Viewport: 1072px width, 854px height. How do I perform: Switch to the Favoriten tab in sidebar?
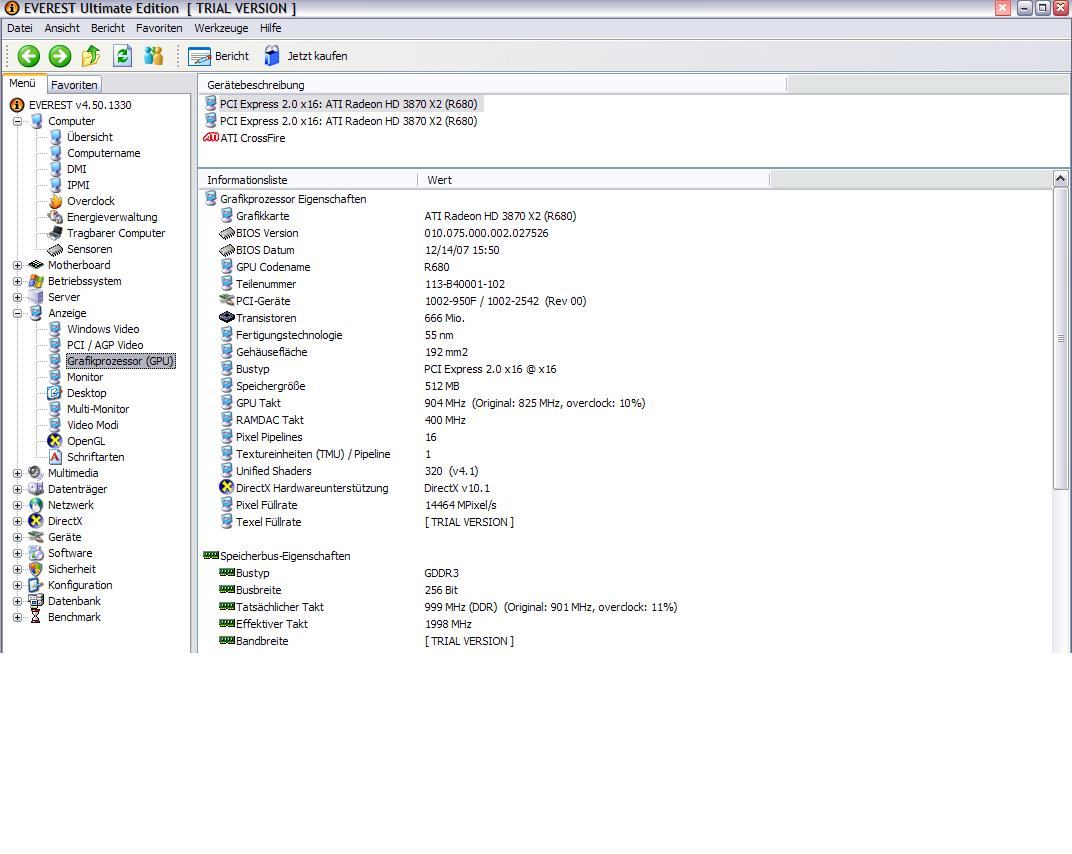(75, 85)
